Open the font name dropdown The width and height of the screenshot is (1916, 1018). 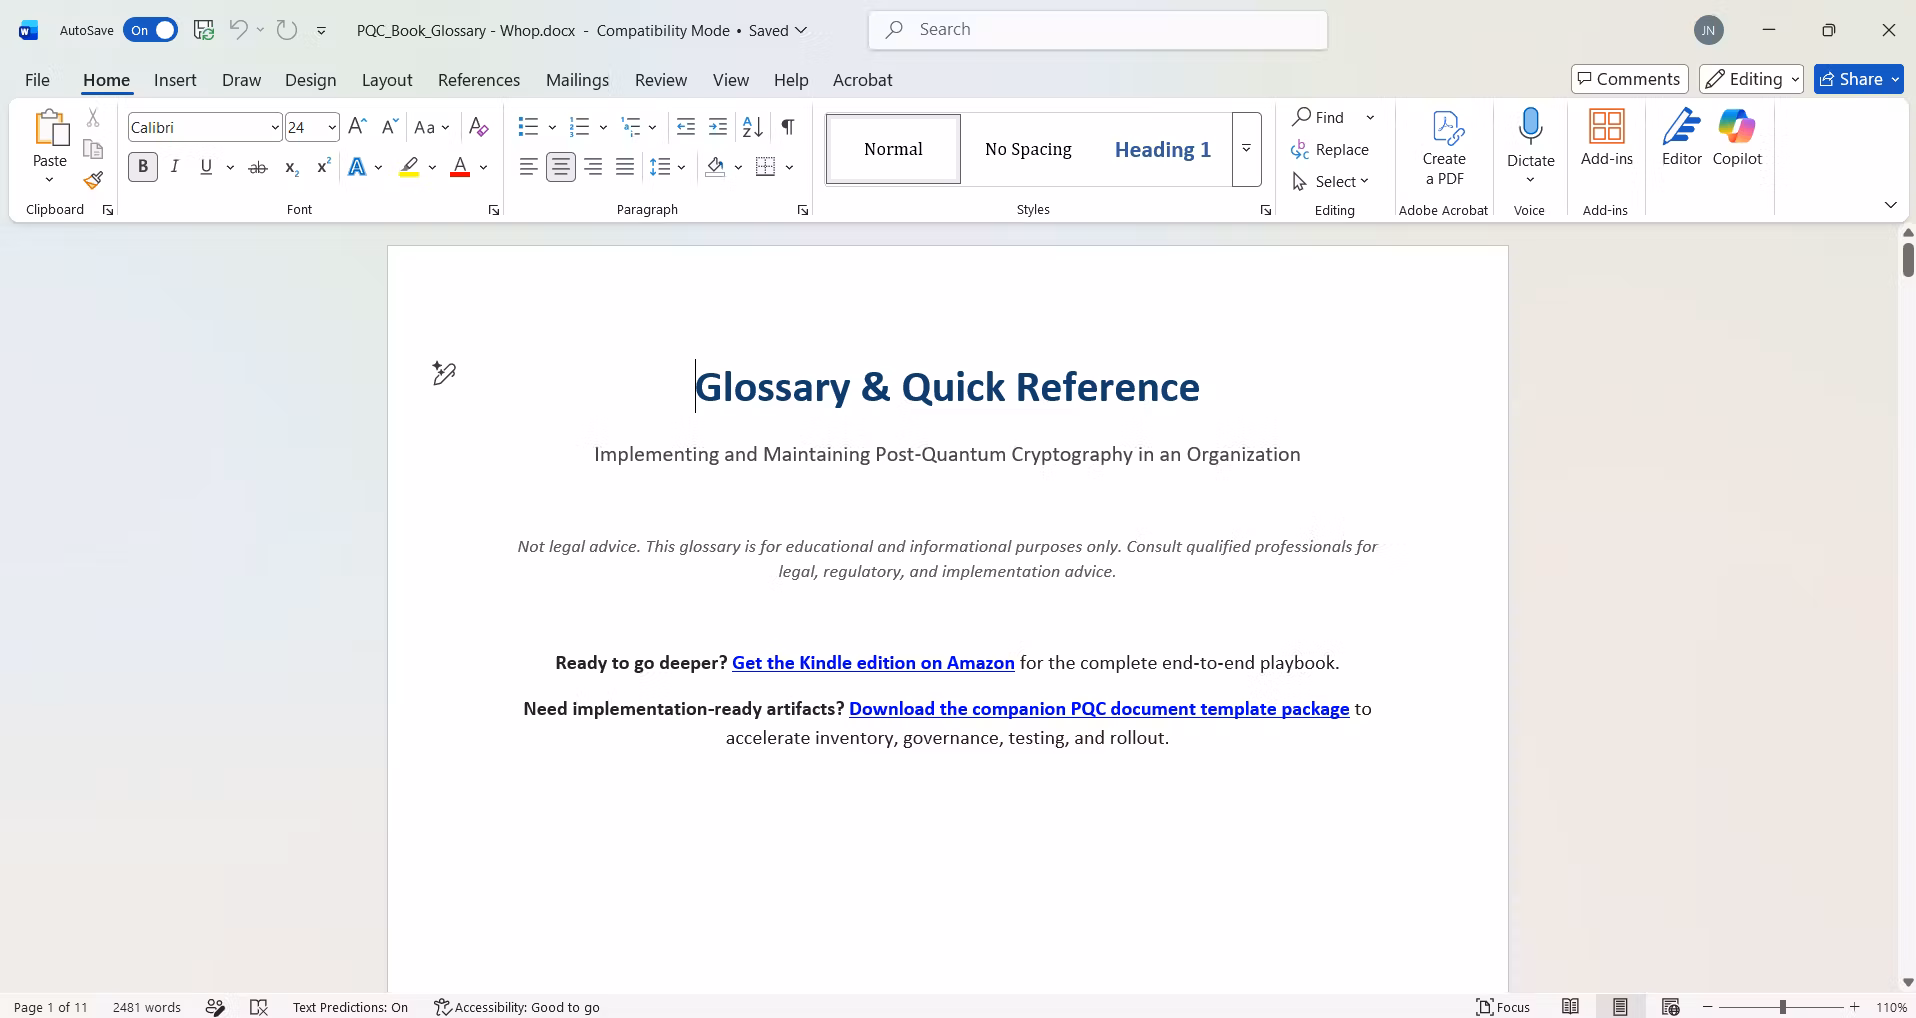click(274, 127)
